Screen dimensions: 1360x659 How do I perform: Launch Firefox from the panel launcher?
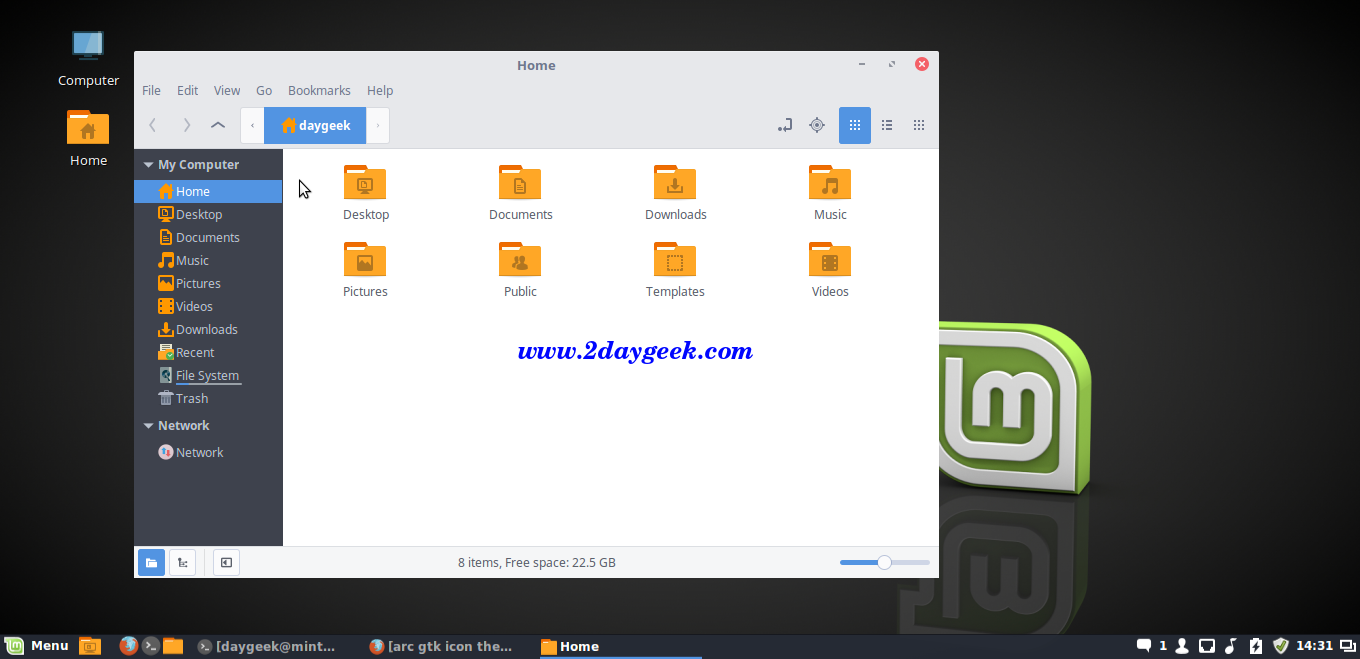tap(128, 646)
